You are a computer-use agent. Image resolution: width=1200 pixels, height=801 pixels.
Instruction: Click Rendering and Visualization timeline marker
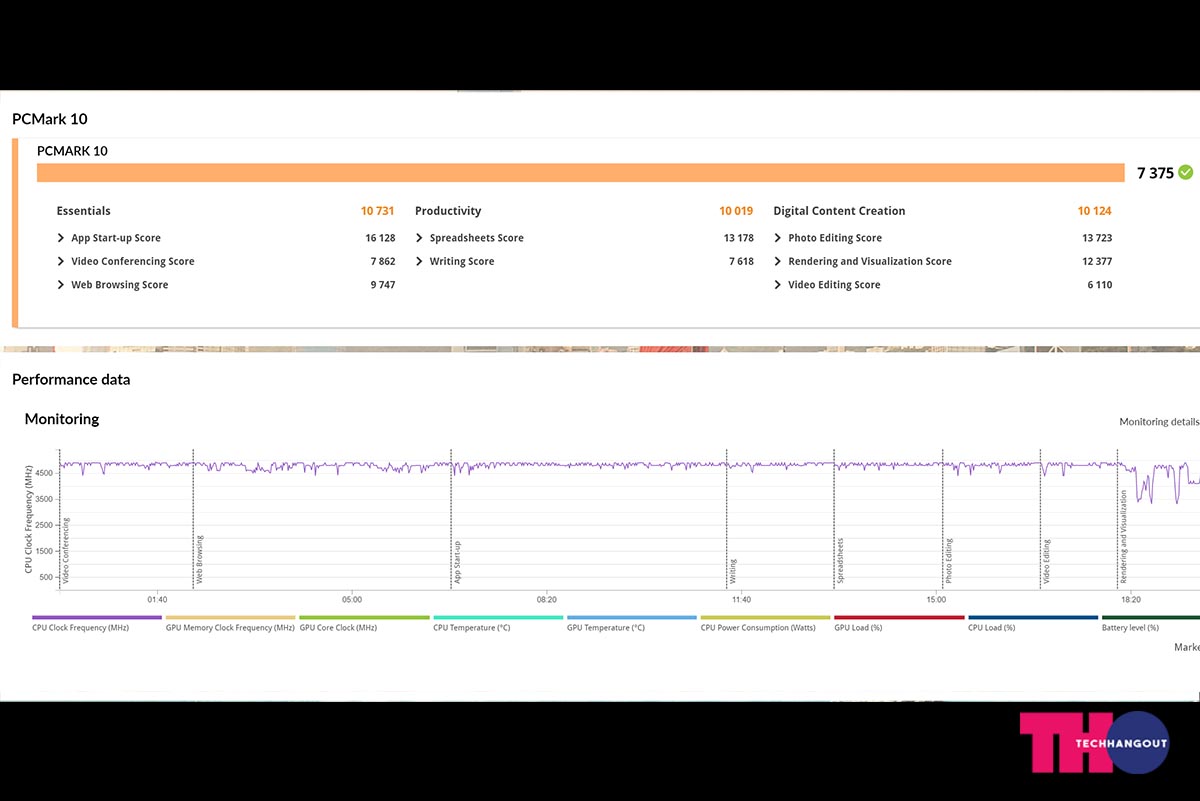[1124, 536]
